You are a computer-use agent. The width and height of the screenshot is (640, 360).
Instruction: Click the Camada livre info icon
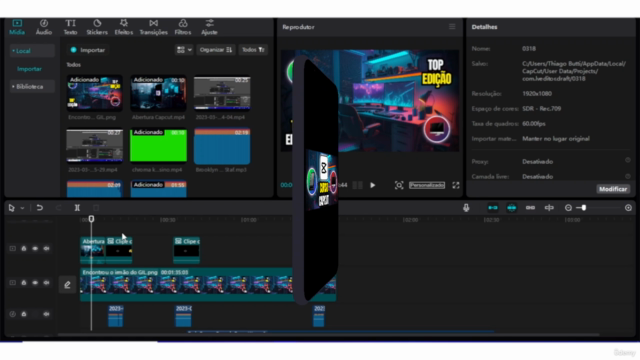point(628,176)
